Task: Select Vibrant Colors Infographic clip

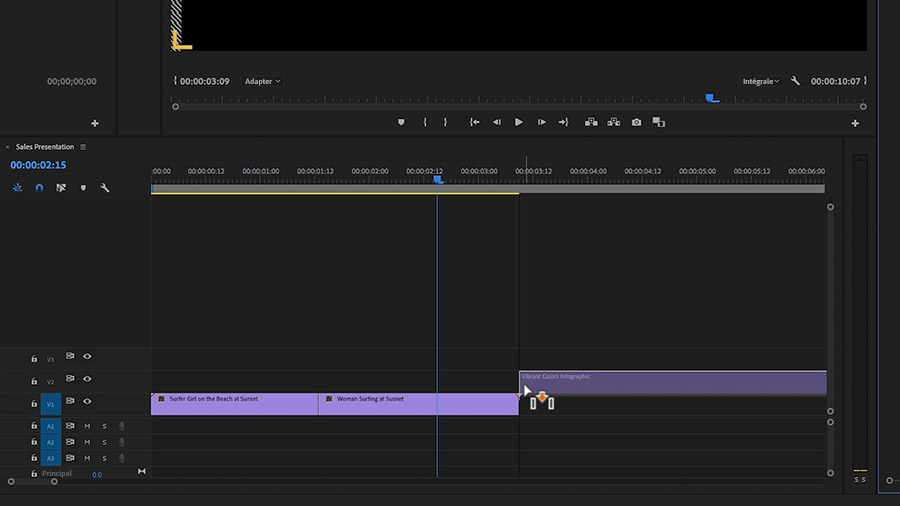Action: (673, 382)
